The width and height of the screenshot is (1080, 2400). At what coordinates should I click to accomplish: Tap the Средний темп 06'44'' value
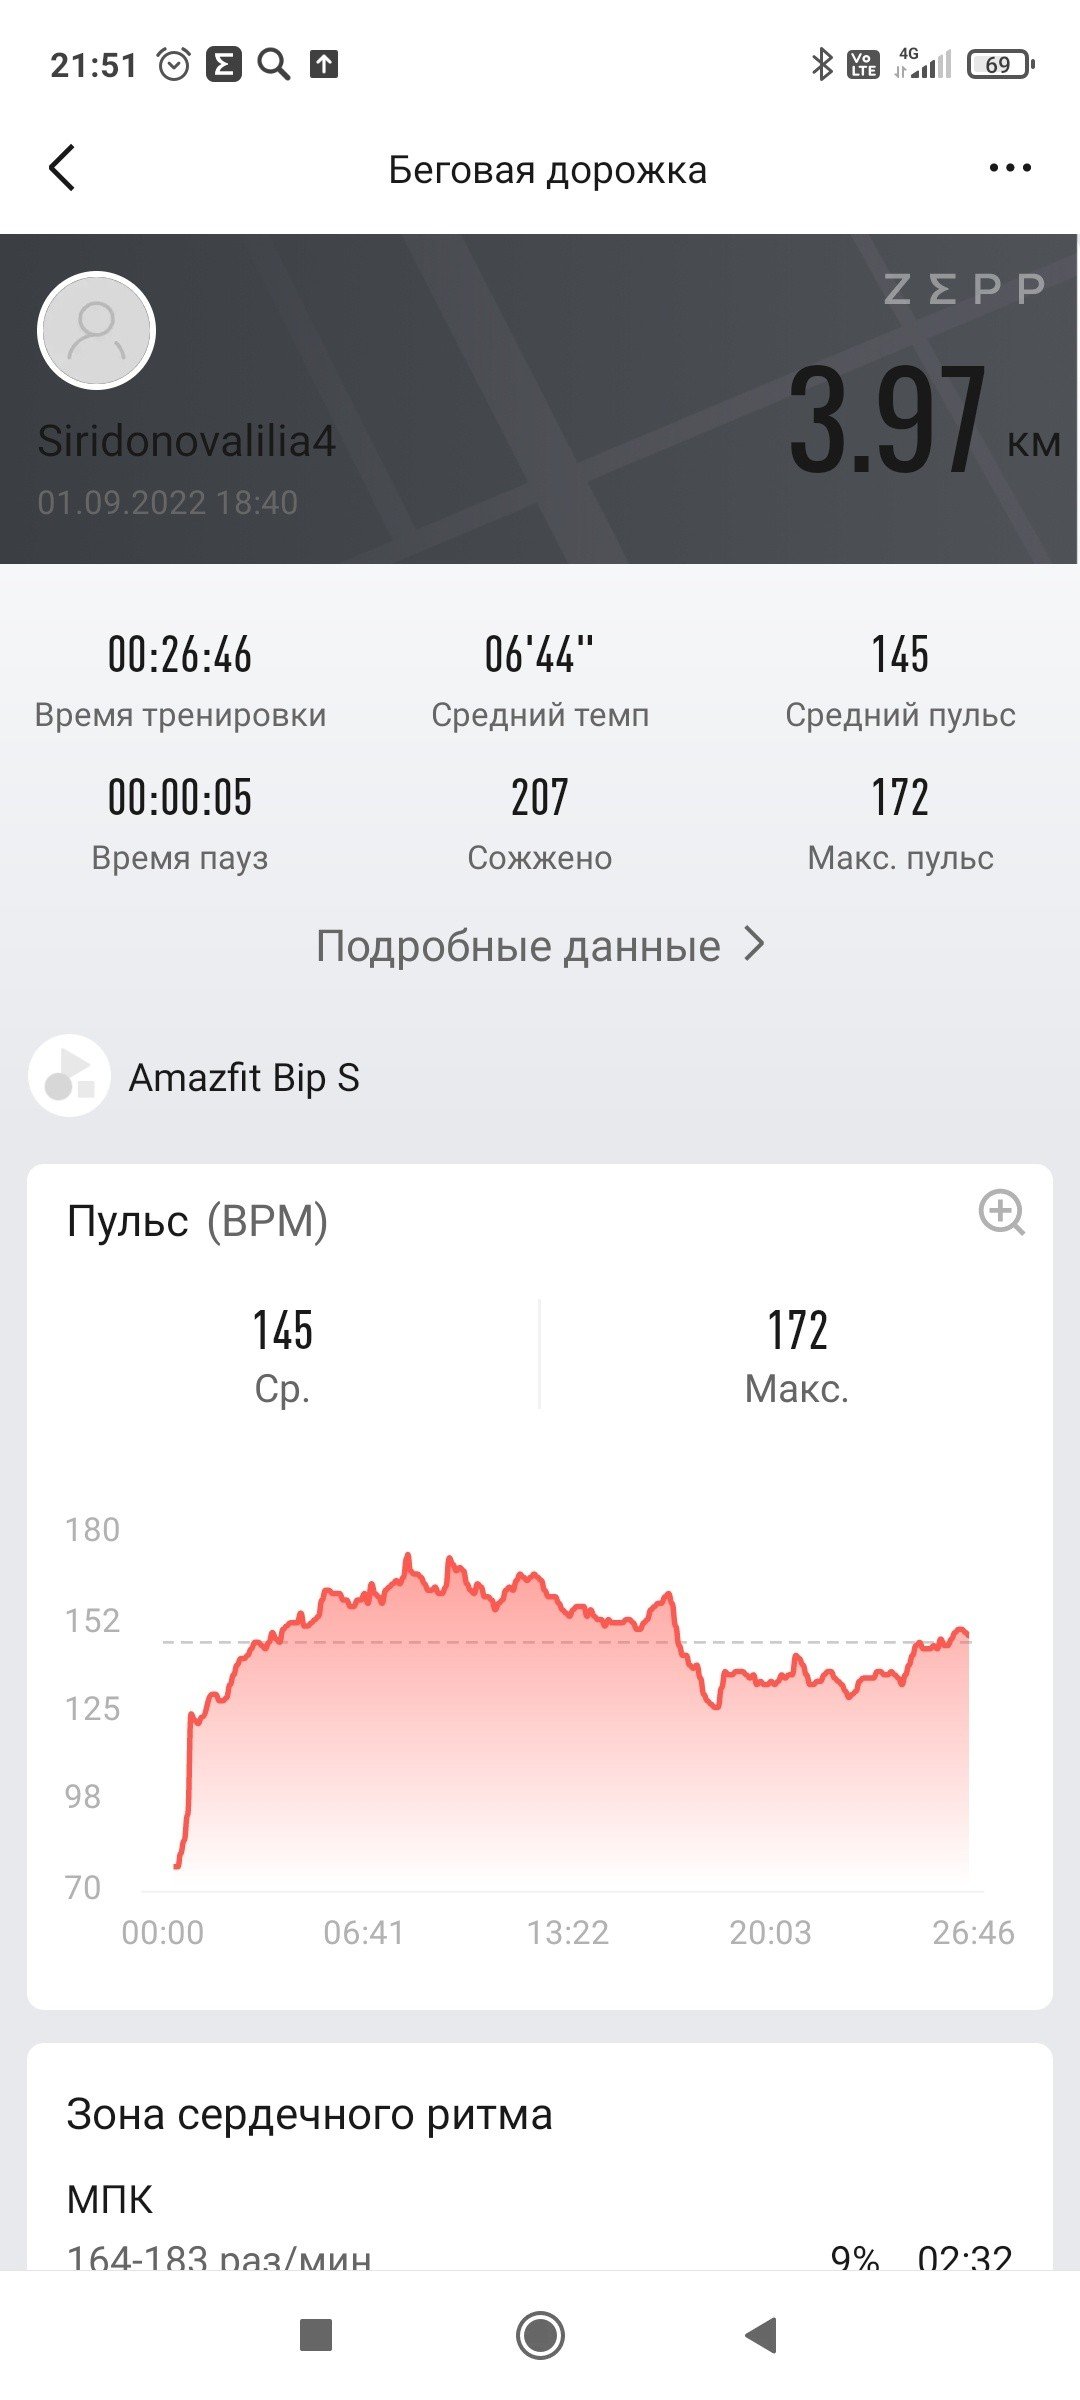(540, 655)
